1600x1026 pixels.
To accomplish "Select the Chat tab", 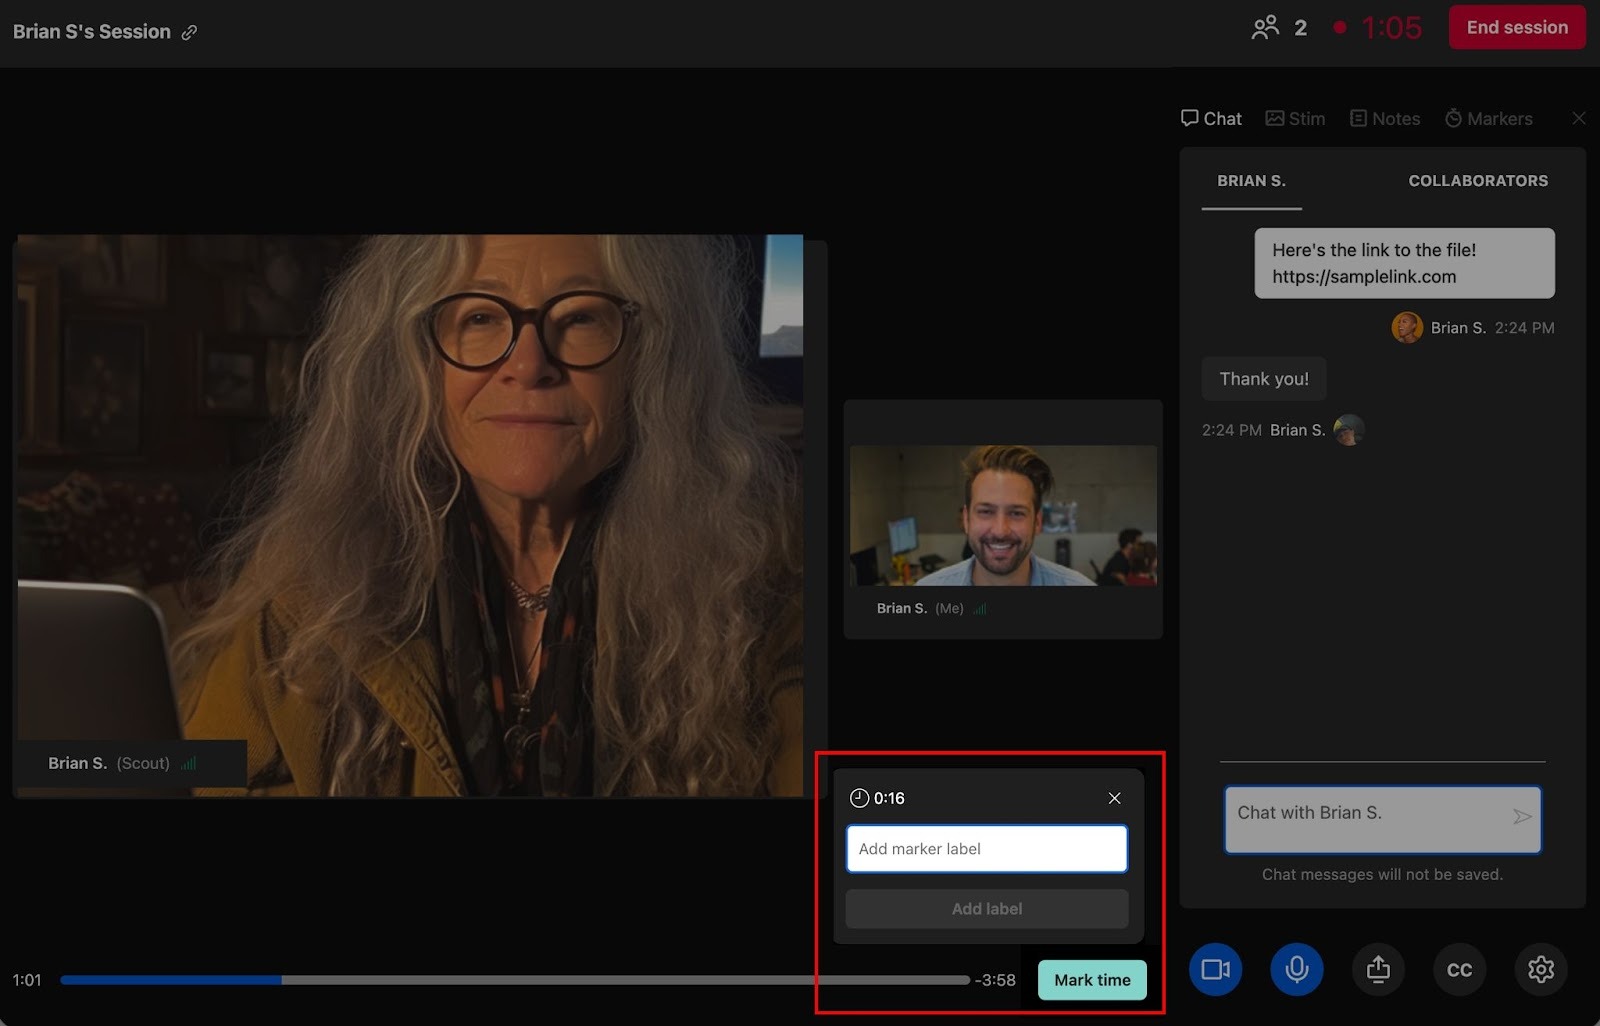I will point(1211,118).
